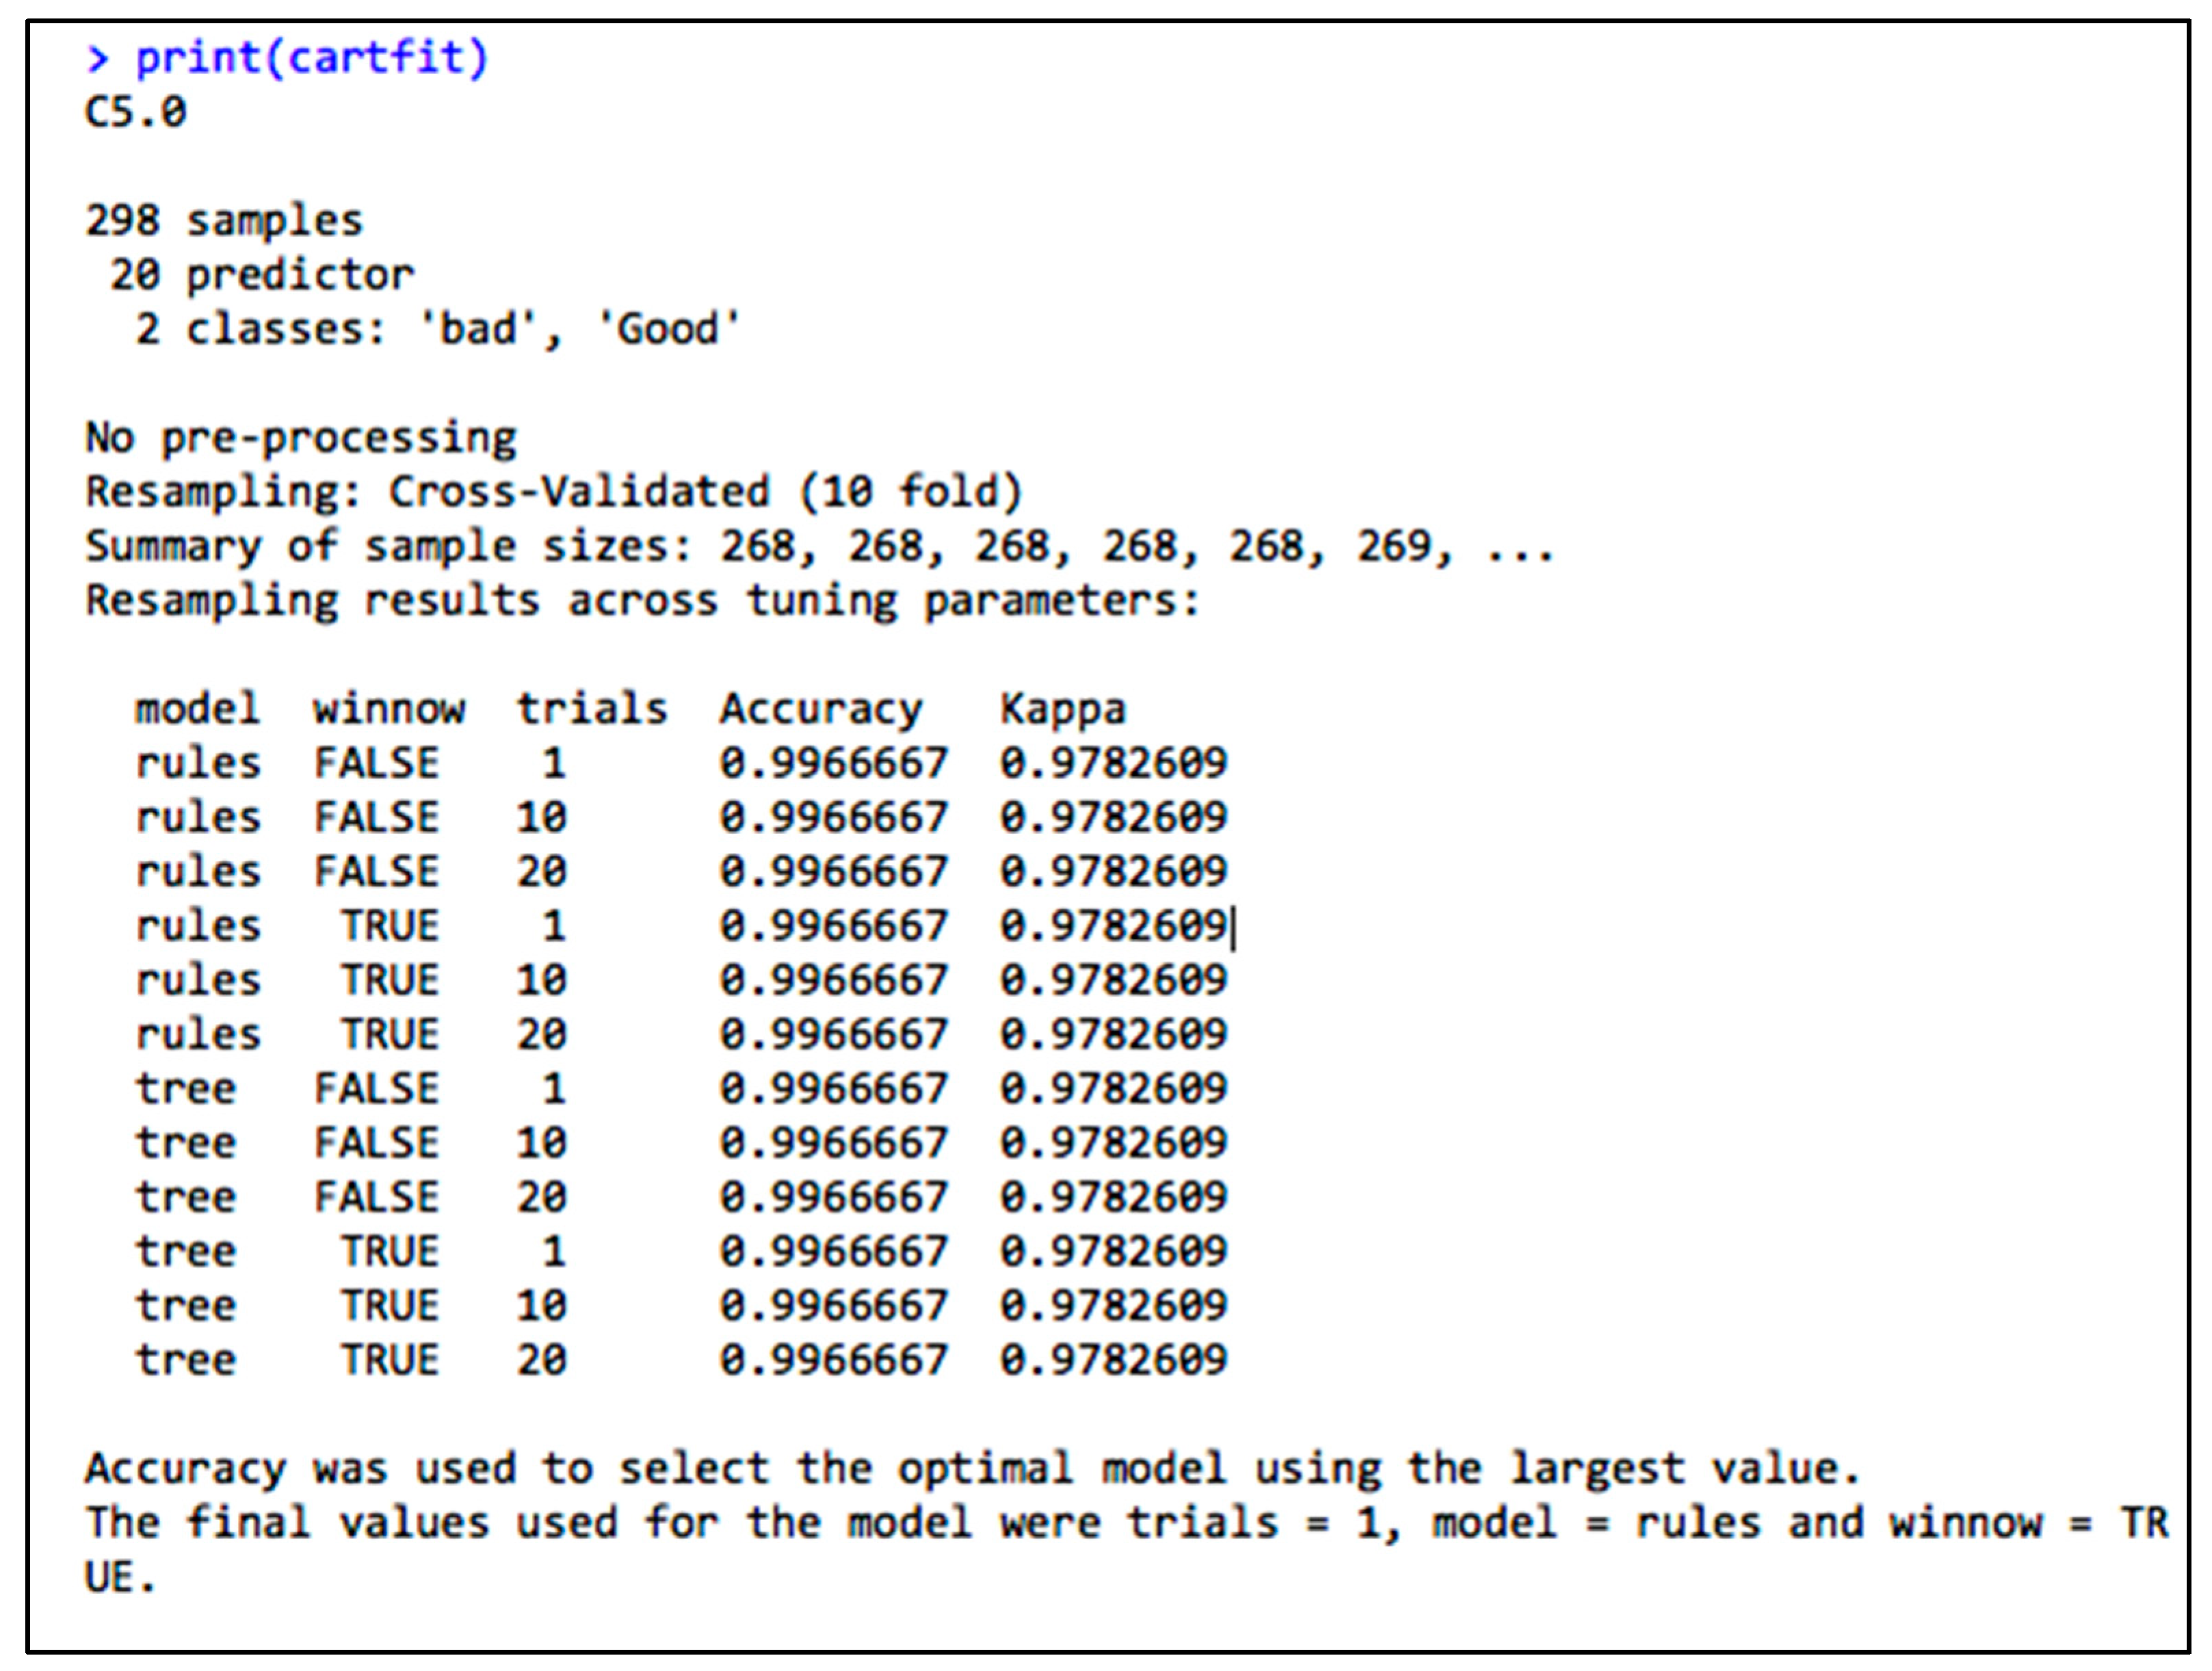Click Accuracy value in tree FALSE 10 row
The height and width of the screenshot is (1671, 2212).
[833, 1142]
